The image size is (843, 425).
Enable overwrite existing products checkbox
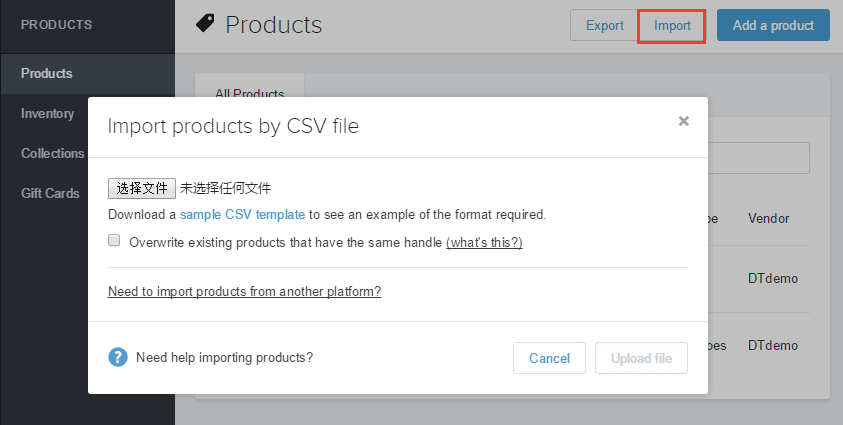[114, 241]
